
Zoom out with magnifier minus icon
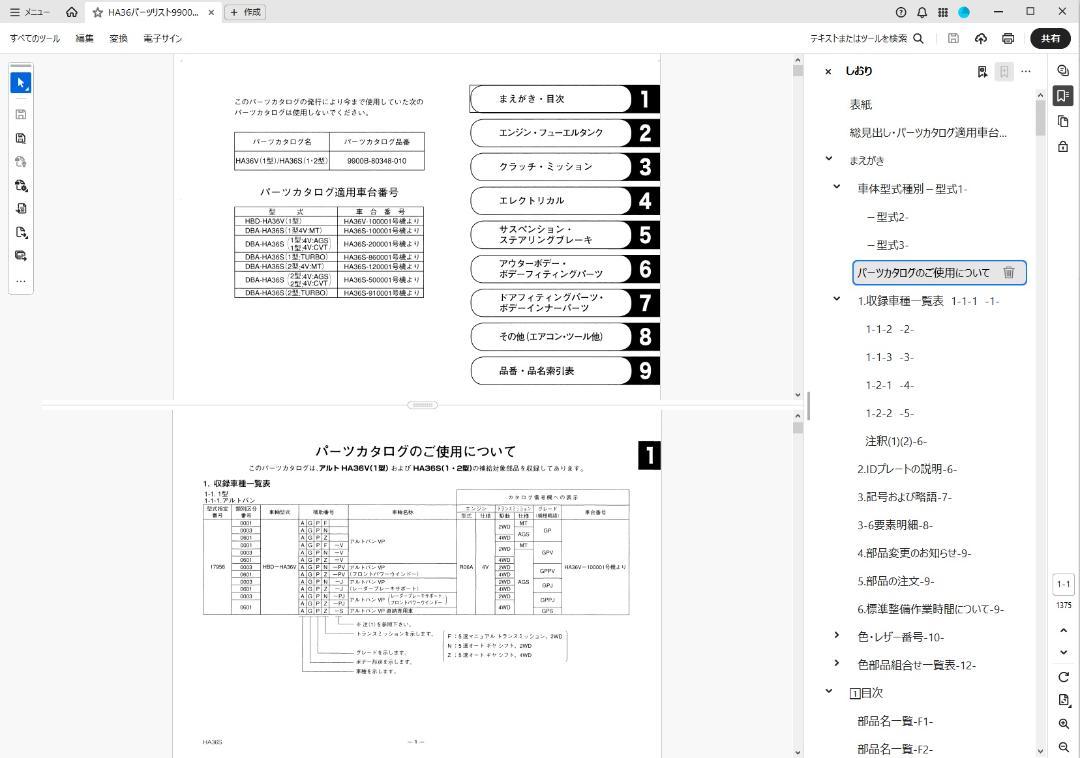1063,748
